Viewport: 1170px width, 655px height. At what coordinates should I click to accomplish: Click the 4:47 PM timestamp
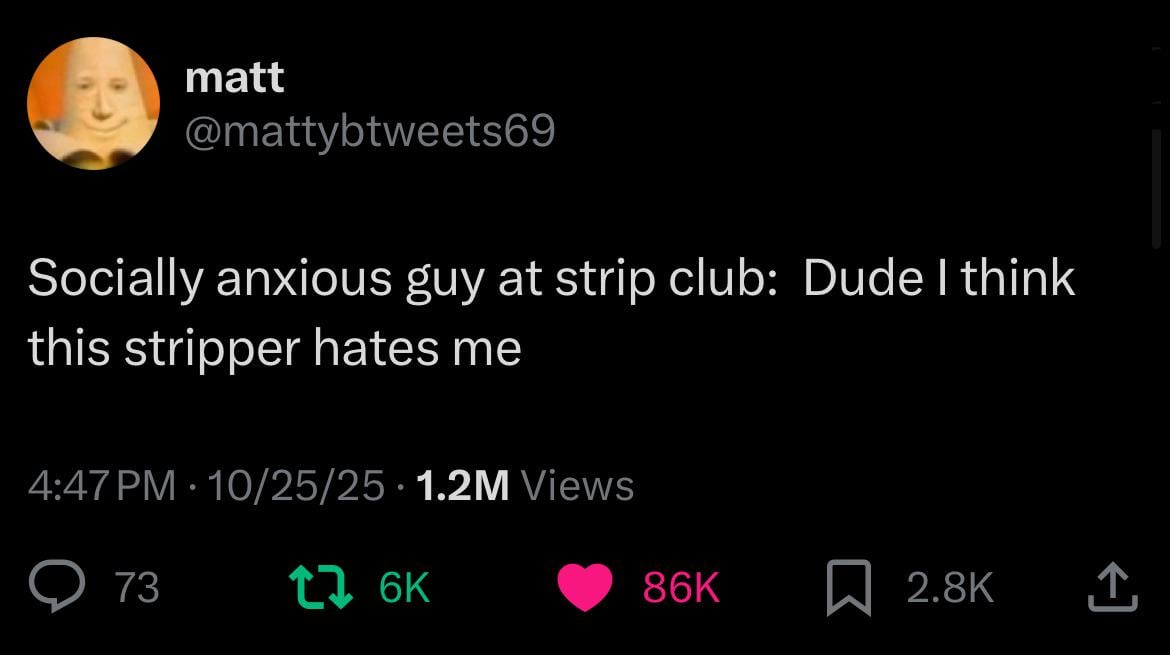[102, 486]
